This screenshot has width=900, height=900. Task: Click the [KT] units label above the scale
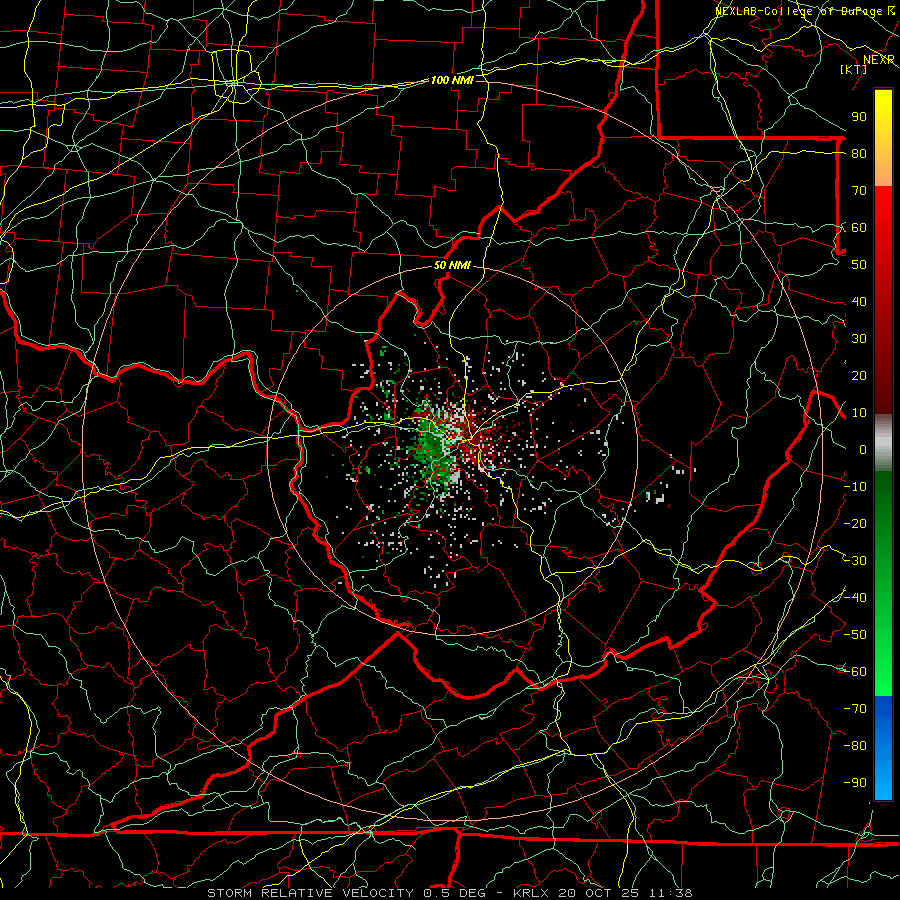coord(853,69)
